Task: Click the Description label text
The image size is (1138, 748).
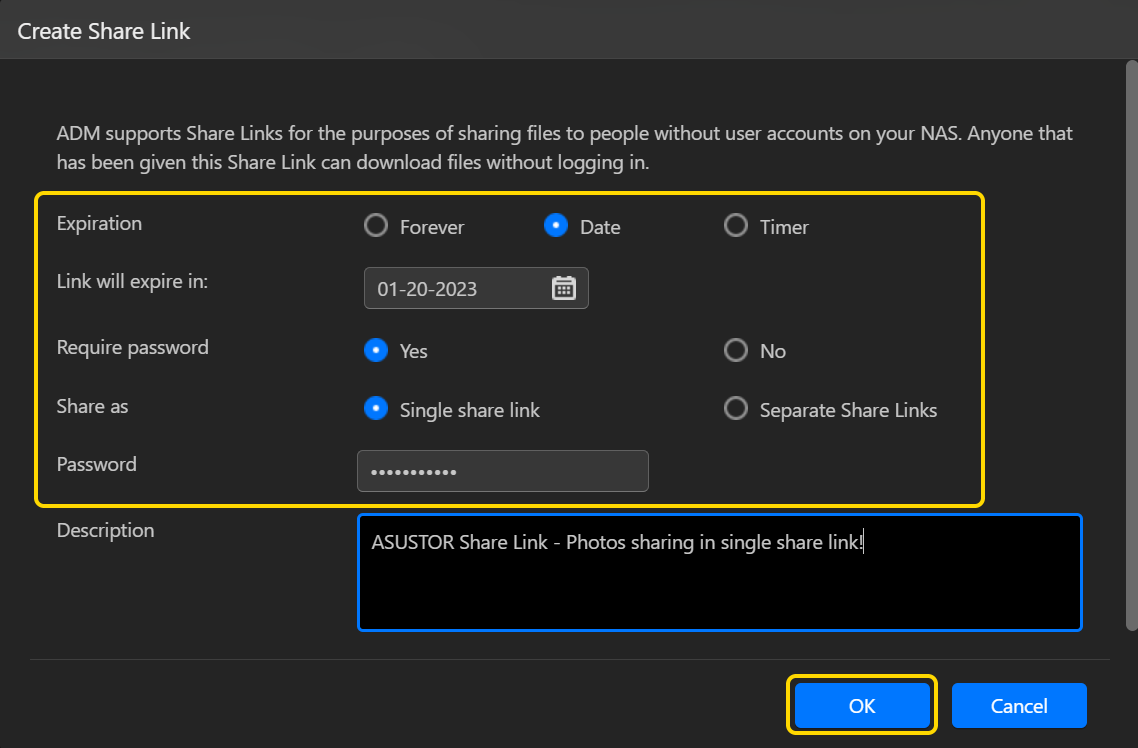Action: (x=105, y=530)
